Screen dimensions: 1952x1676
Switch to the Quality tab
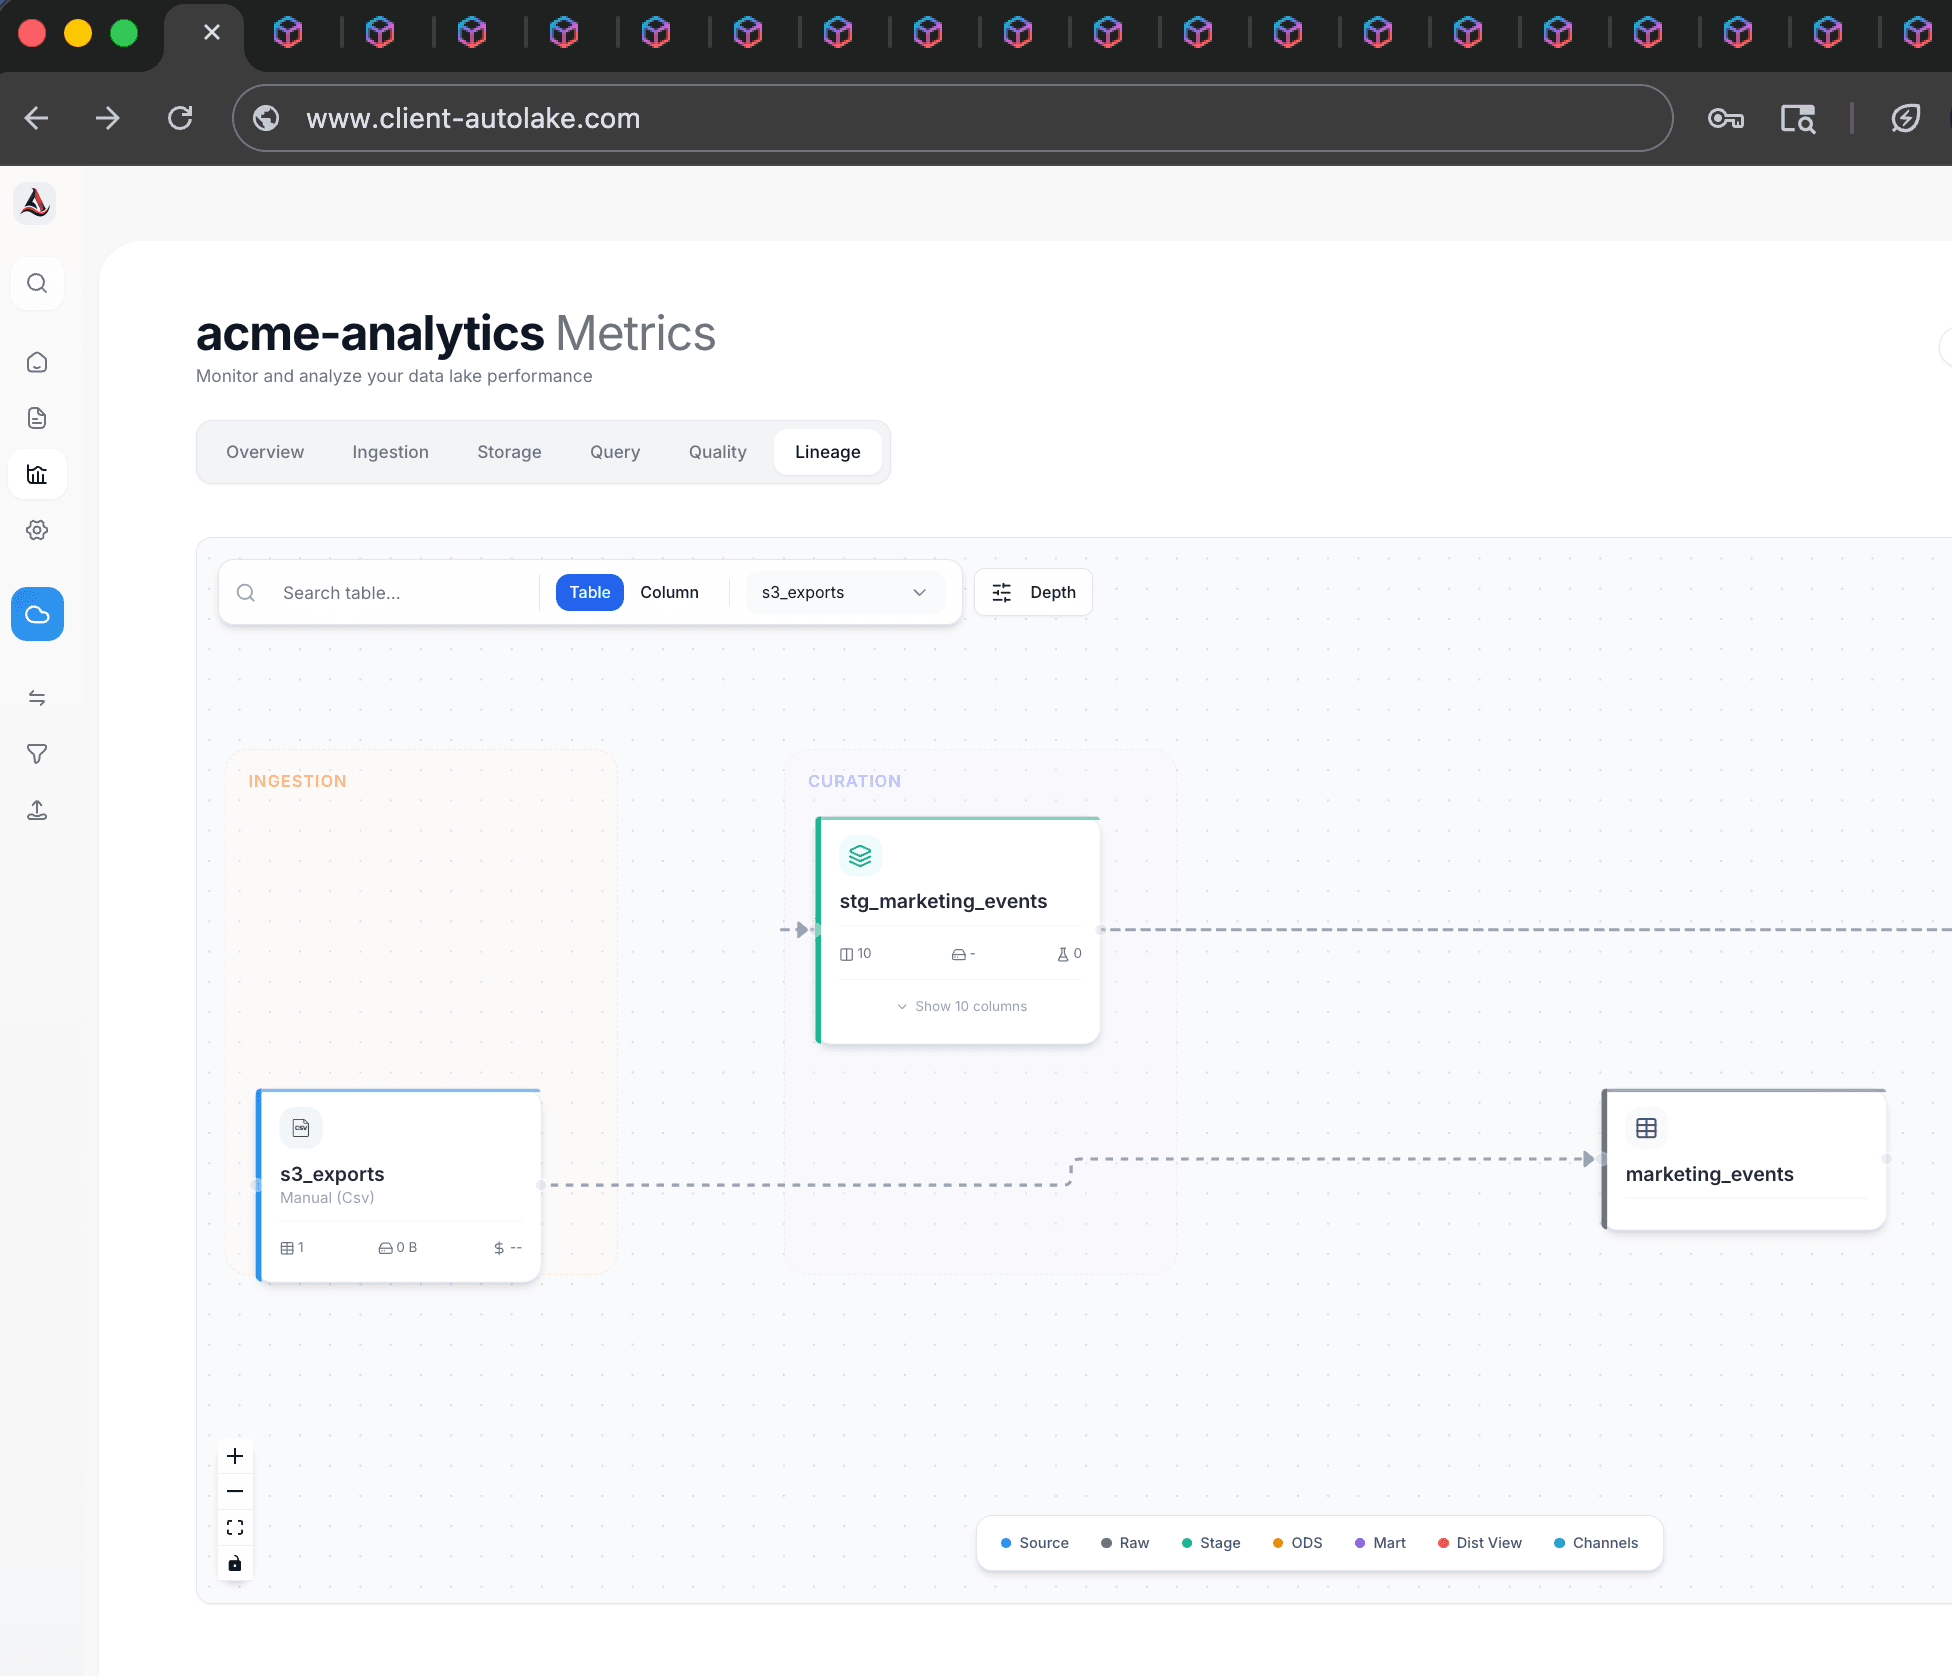[717, 451]
